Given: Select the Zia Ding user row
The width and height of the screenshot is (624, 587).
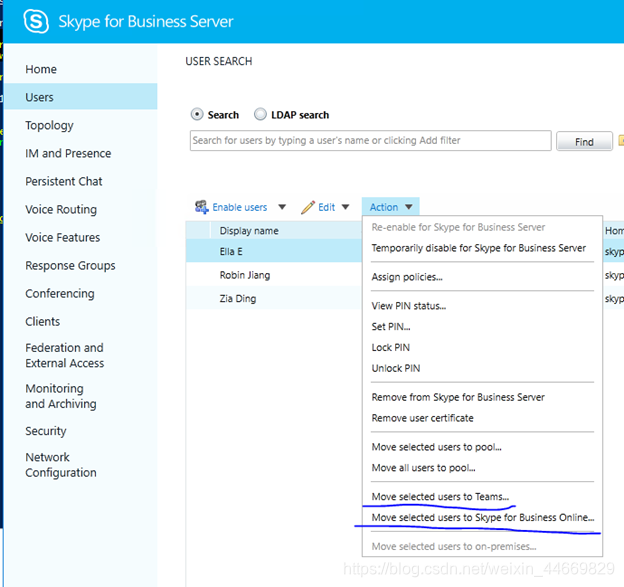Looking at the screenshot, I should coord(274,298).
